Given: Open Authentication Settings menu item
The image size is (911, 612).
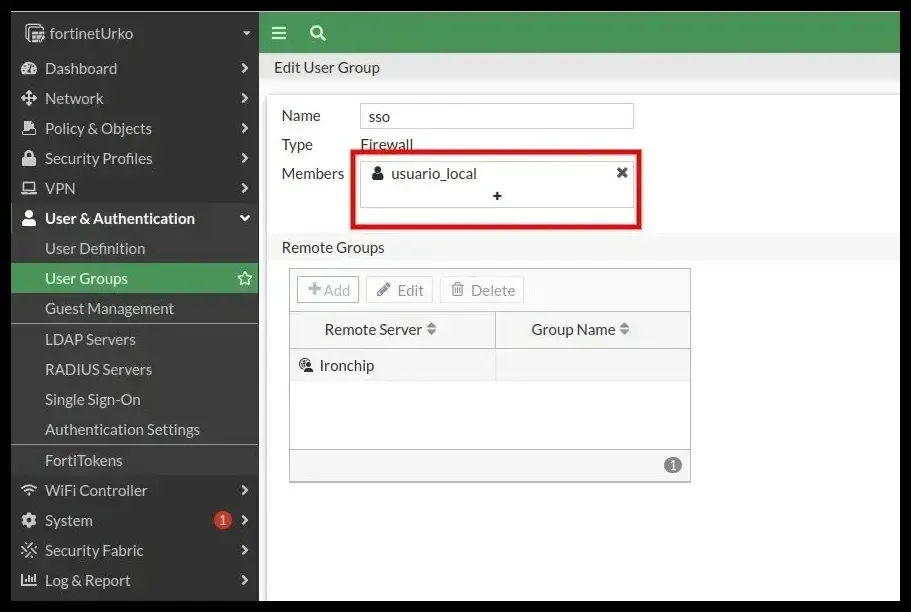Looking at the screenshot, I should (x=134, y=430).
